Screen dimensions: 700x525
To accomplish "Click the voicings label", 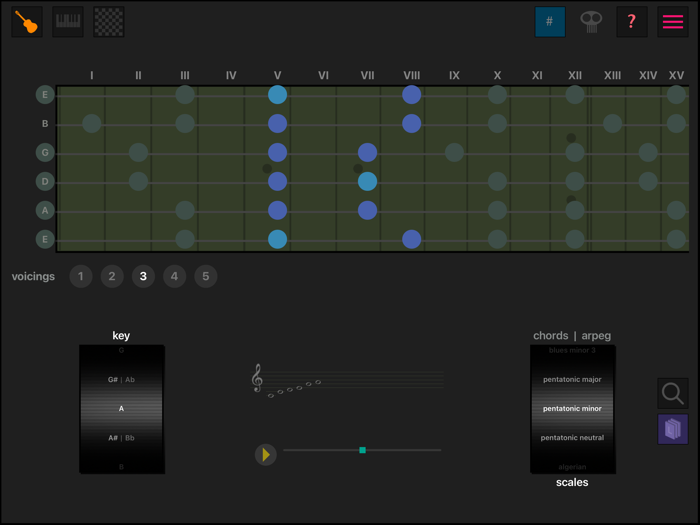I will pyautogui.click(x=33, y=276).
